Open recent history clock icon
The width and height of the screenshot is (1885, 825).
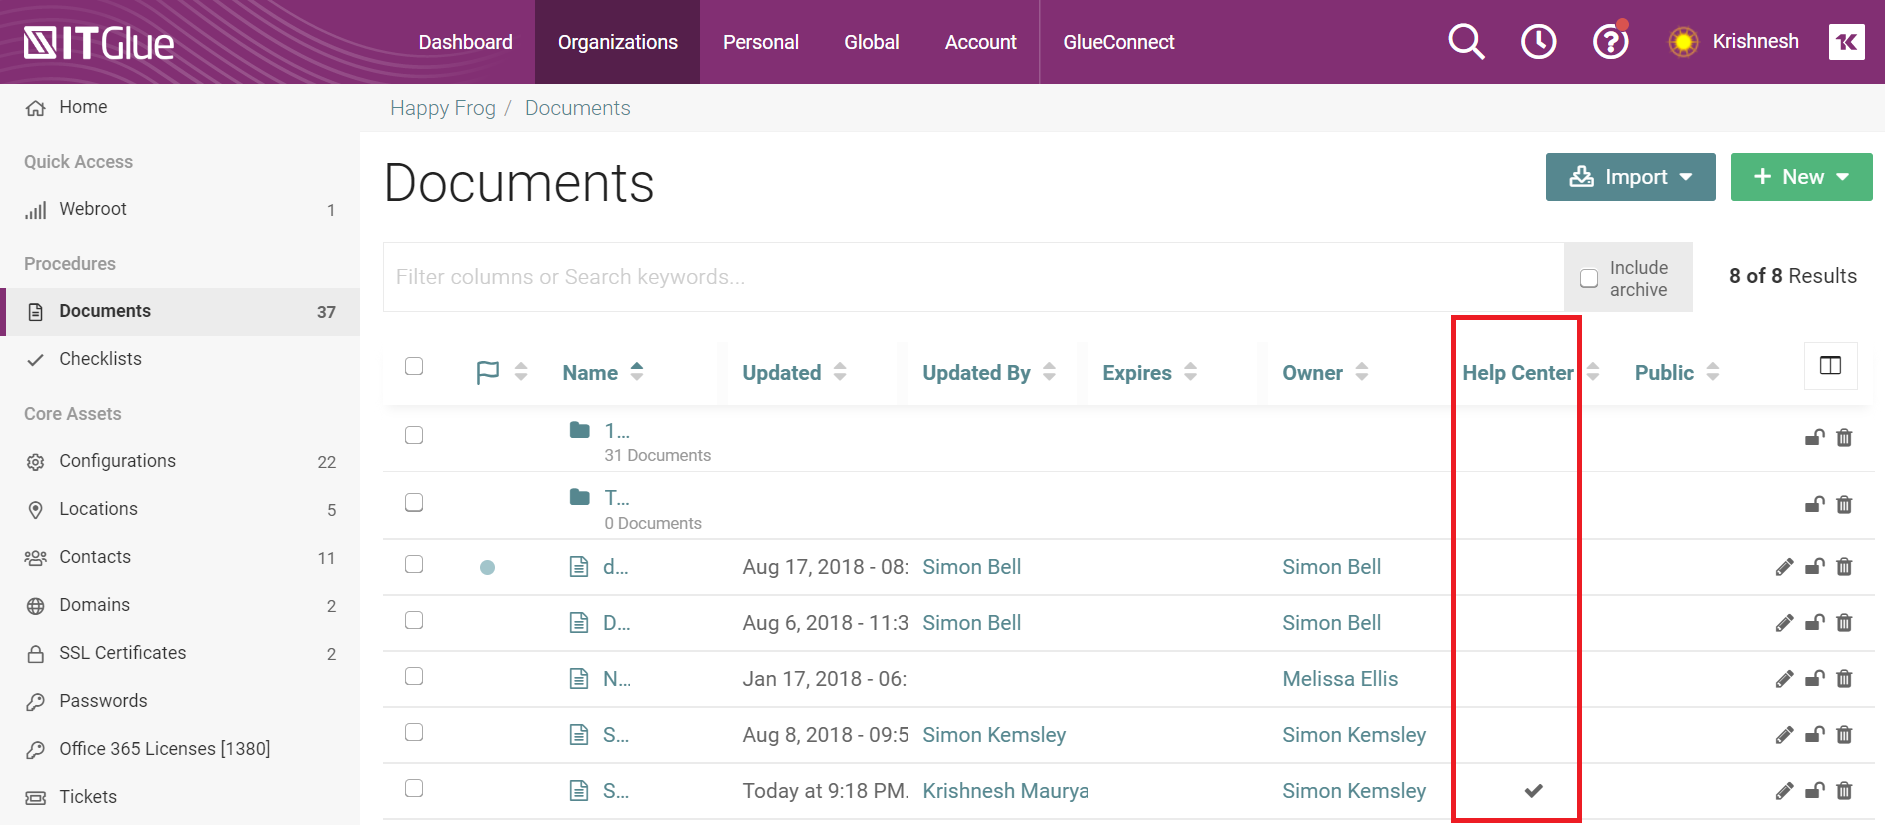[x=1538, y=42]
